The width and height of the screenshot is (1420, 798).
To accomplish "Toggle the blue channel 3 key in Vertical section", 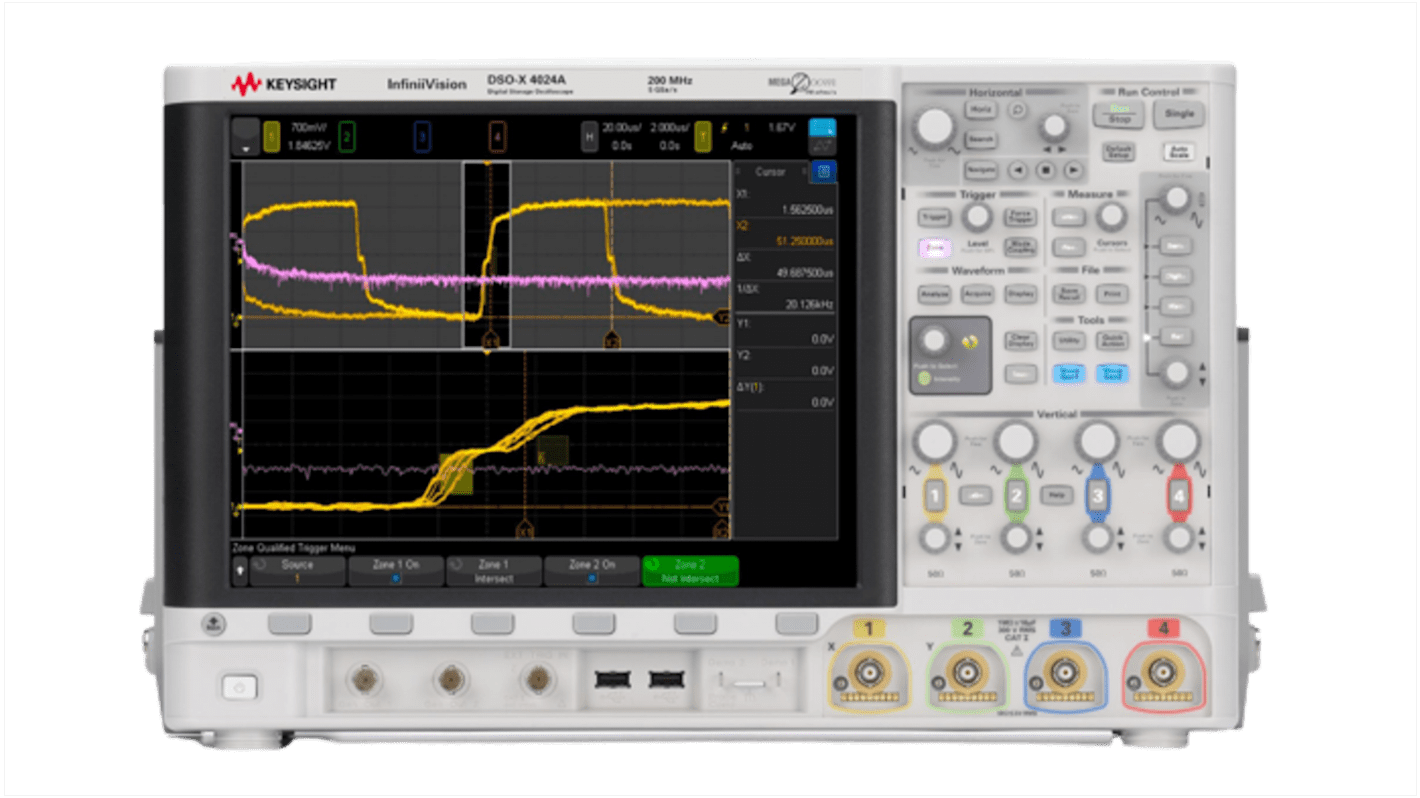I will click(x=1098, y=495).
